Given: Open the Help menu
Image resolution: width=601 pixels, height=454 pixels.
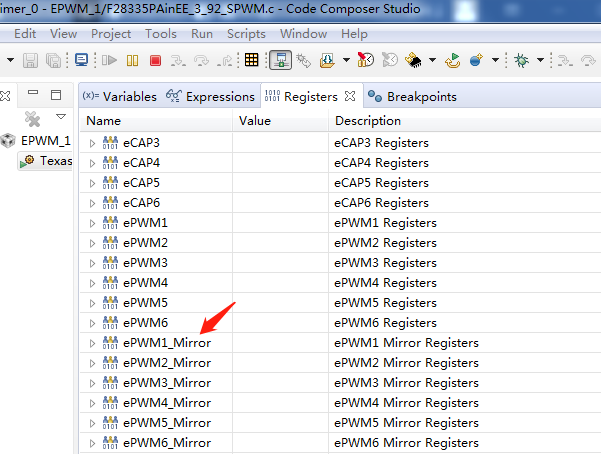Looking at the screenshot, I should [354, 34].
